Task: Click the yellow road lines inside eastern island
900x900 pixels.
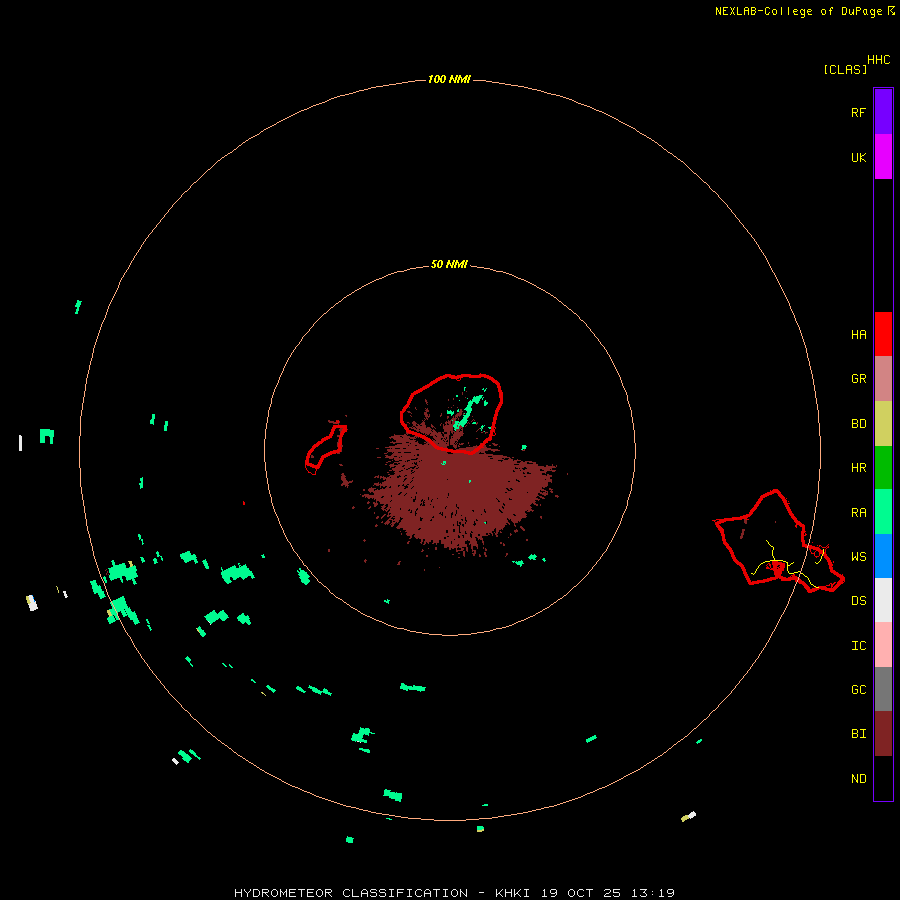Action: [x=789, y=564]
